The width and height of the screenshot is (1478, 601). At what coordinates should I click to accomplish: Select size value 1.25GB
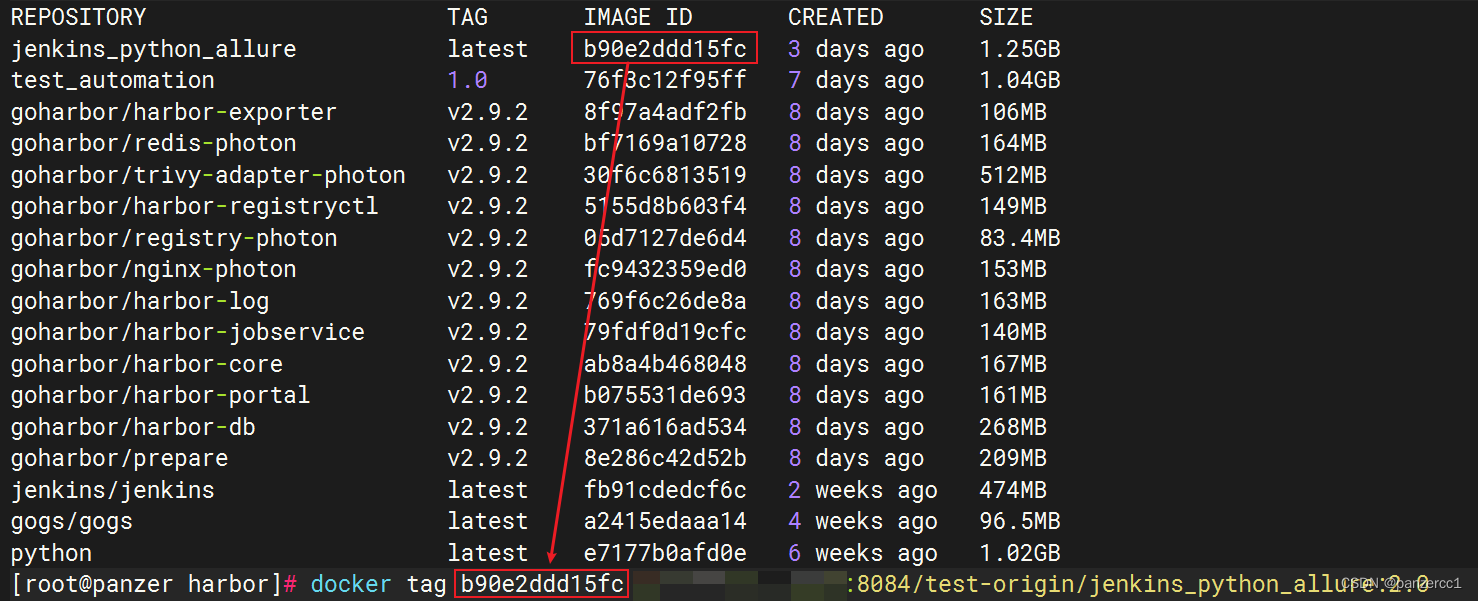click(1020, 49)
